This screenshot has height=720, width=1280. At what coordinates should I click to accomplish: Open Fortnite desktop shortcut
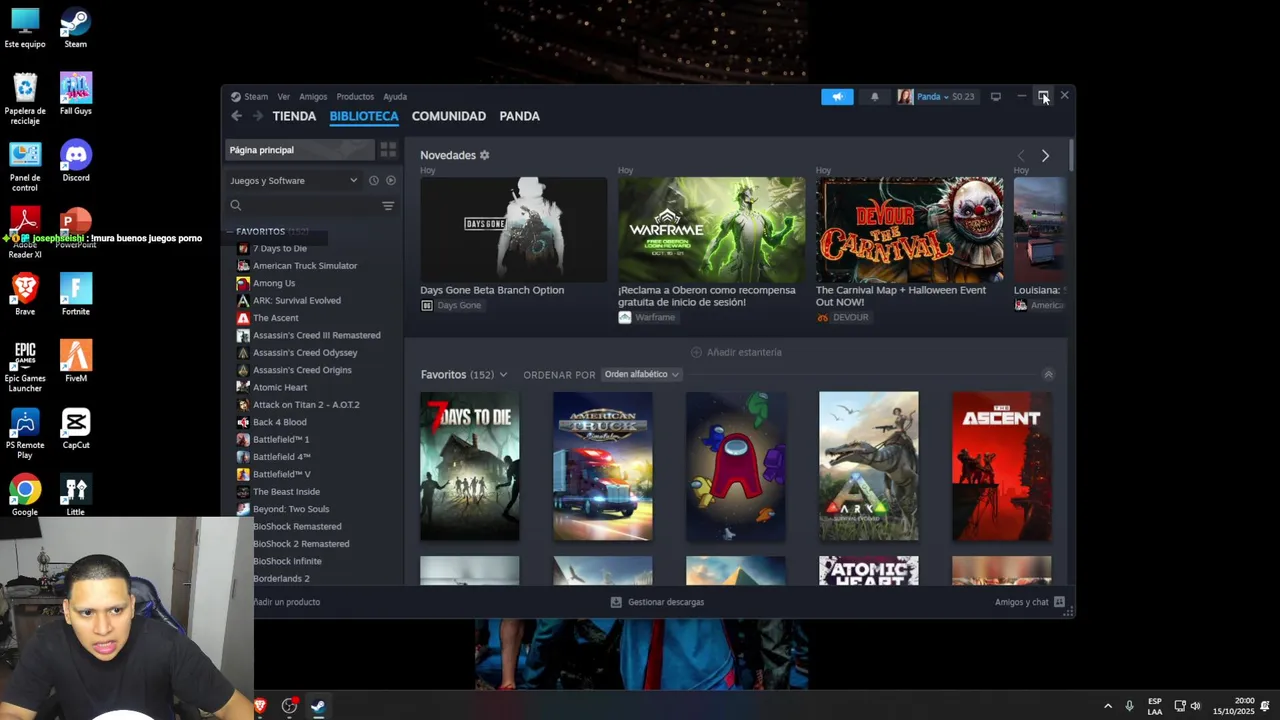point(76,295)
